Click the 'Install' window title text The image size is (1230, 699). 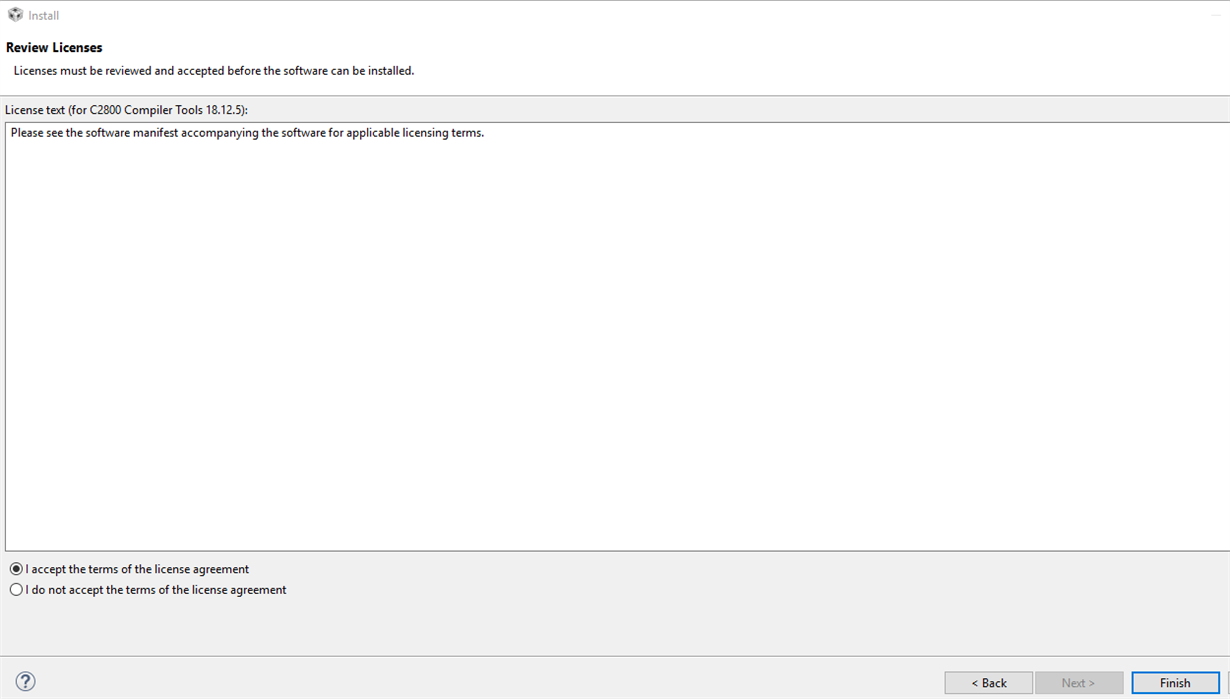[44, 15]
